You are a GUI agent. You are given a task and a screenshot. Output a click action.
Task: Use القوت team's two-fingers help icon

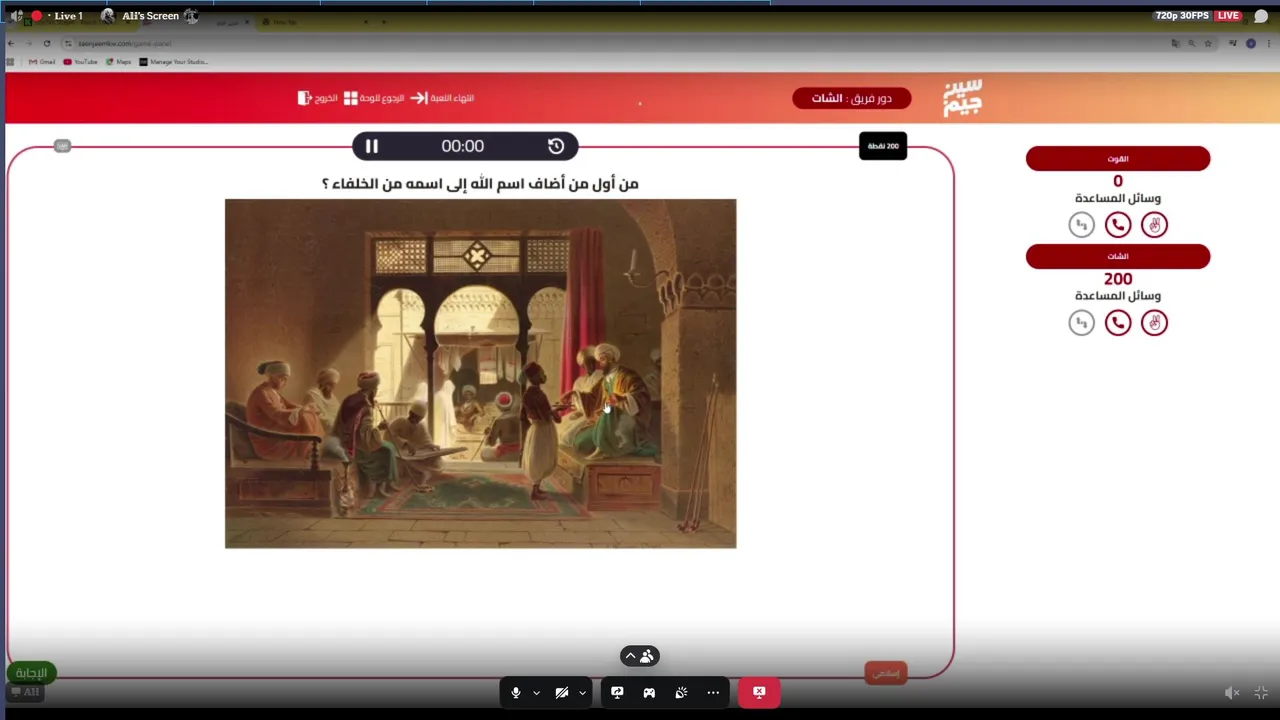point(1154,225)
